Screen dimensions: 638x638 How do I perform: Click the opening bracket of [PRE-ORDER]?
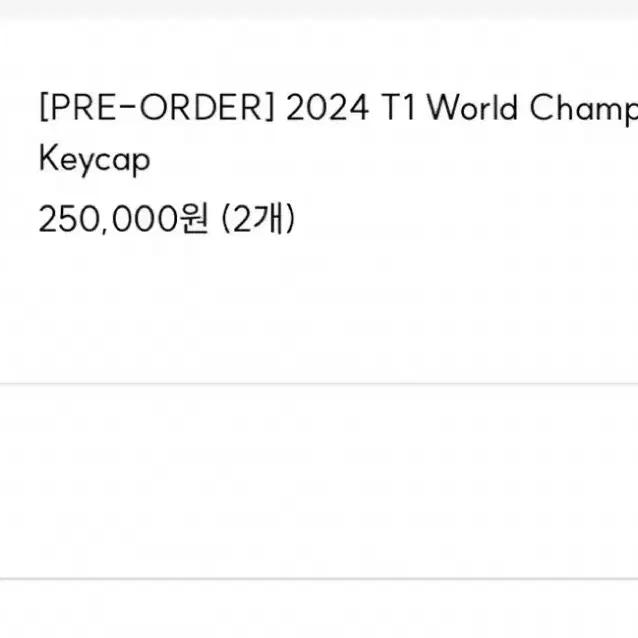(x=44, y=107)
